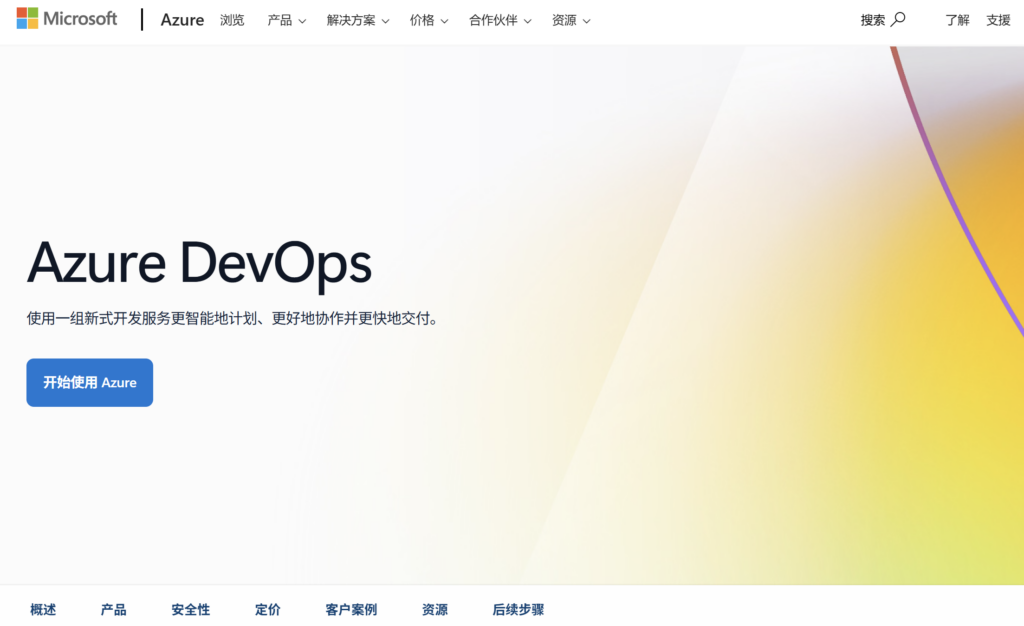Switch to the 产品 tab in bottom bar

(114, 610)
